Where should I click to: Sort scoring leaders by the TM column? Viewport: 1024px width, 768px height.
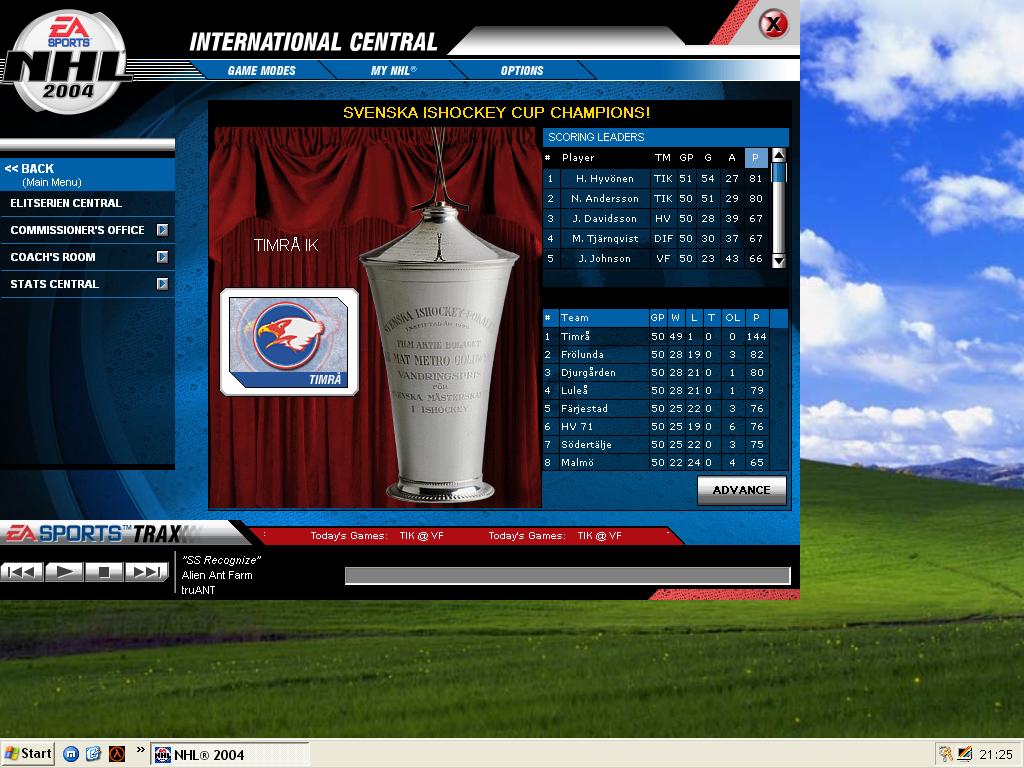point(663,157)
